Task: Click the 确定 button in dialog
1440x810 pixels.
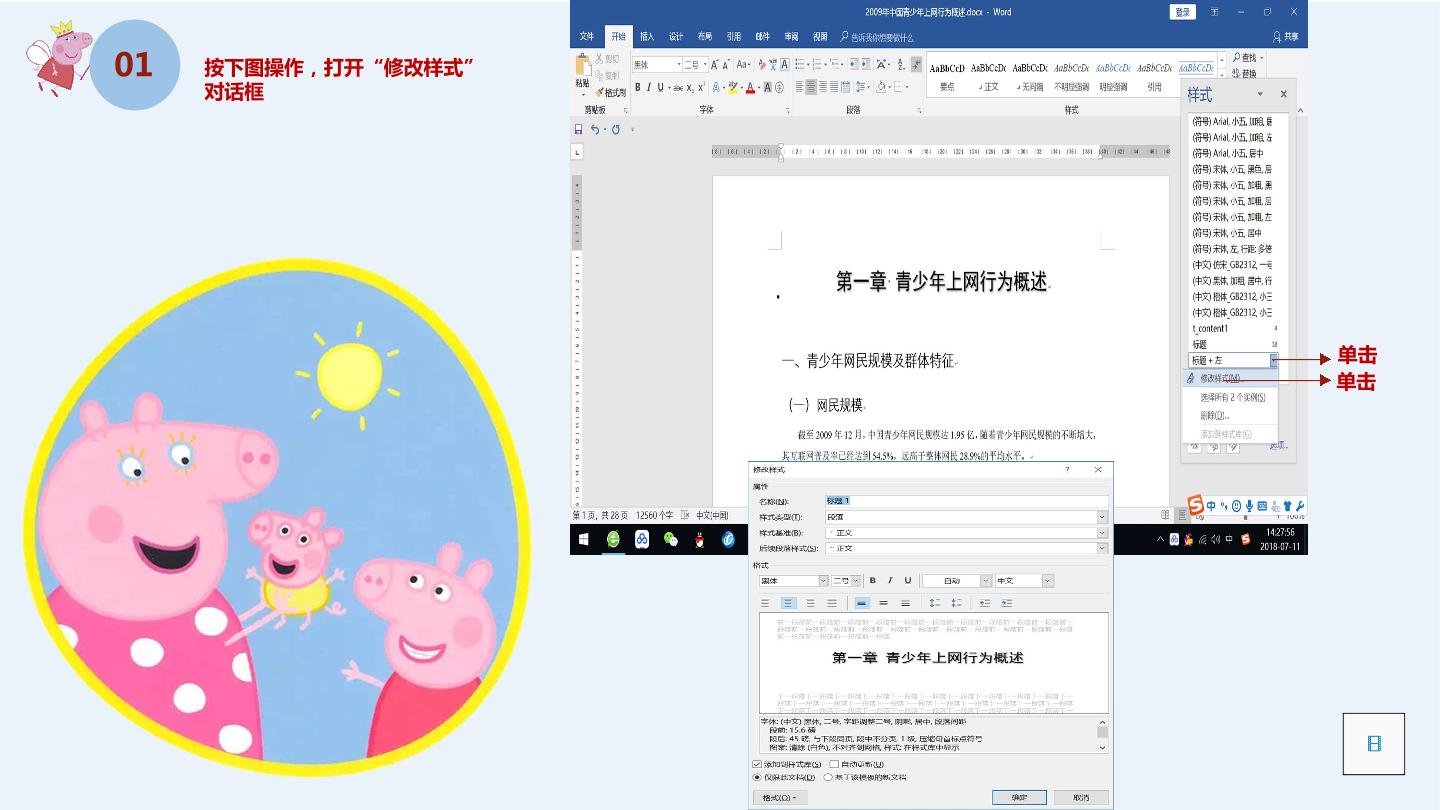Action: pyautogui.click(x=1019, y=797)
